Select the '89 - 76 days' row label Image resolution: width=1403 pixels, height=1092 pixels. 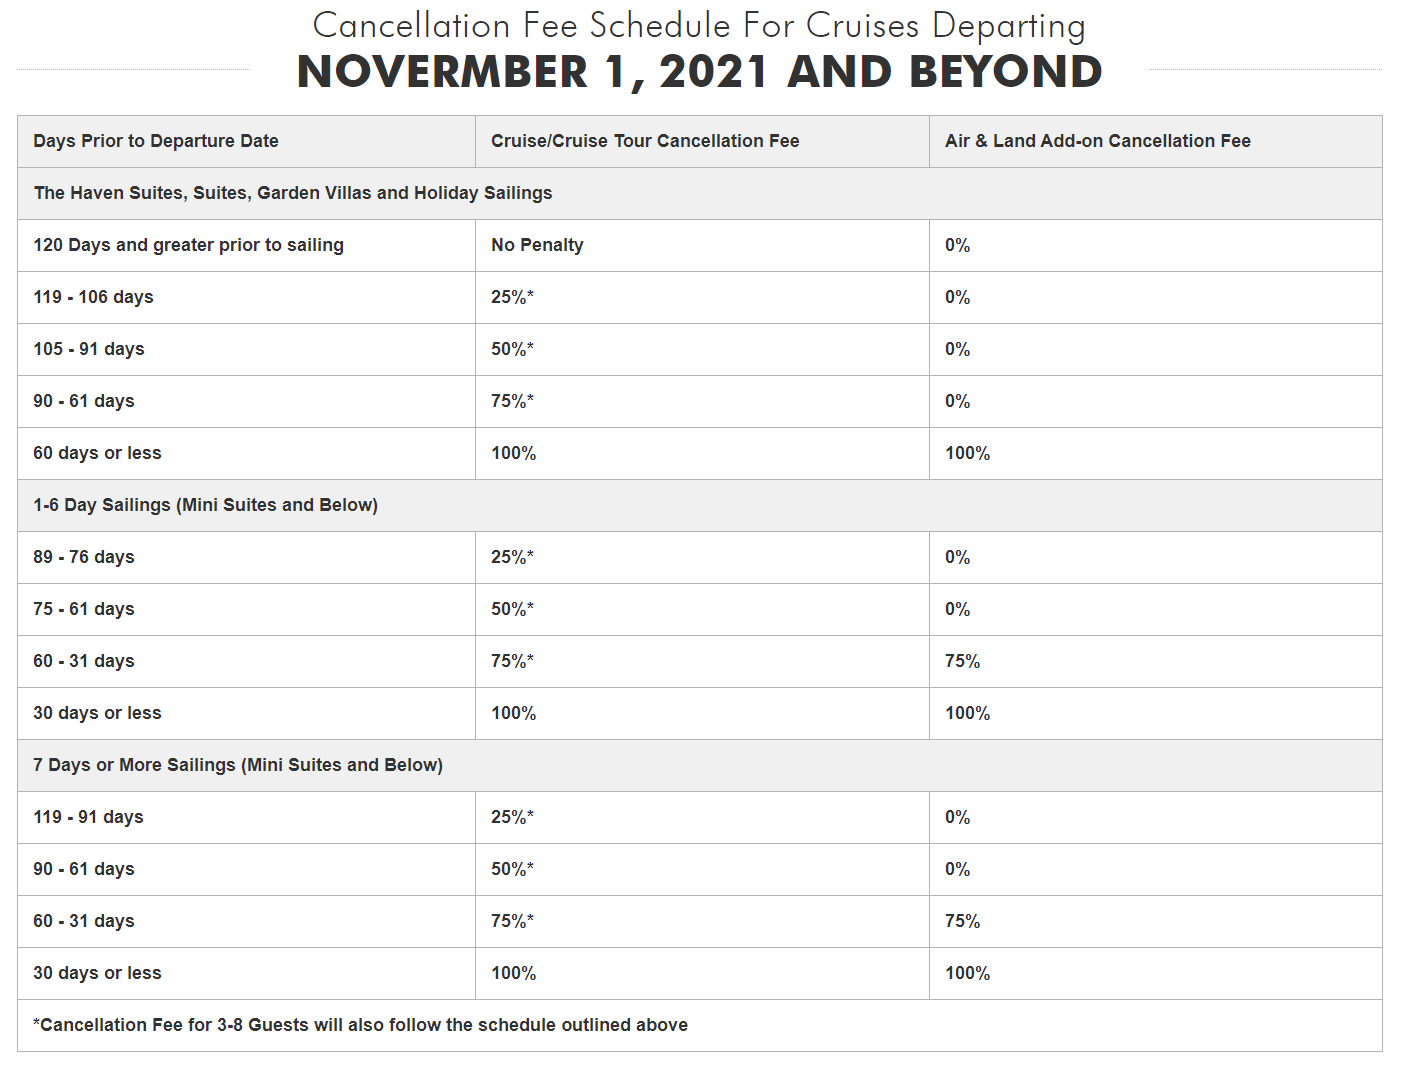(x=84, y=557)
